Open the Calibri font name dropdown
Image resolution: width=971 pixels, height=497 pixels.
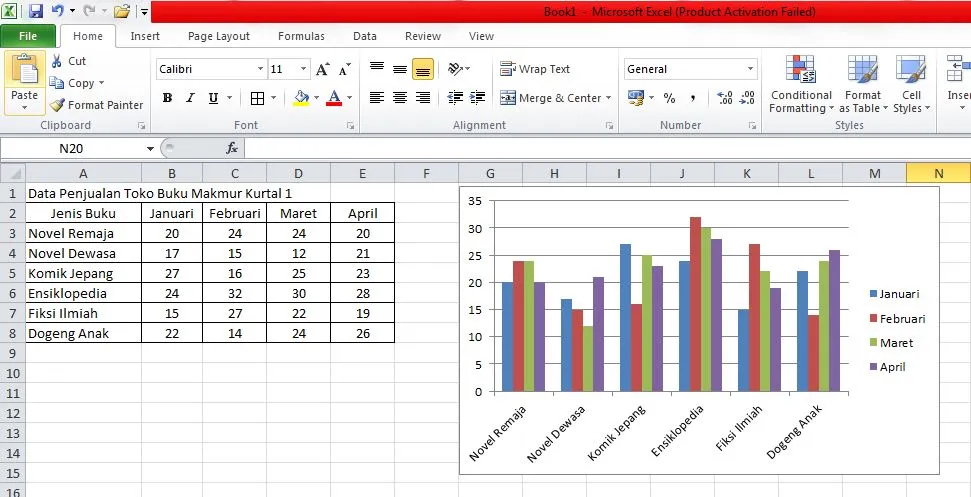[261, 69]
